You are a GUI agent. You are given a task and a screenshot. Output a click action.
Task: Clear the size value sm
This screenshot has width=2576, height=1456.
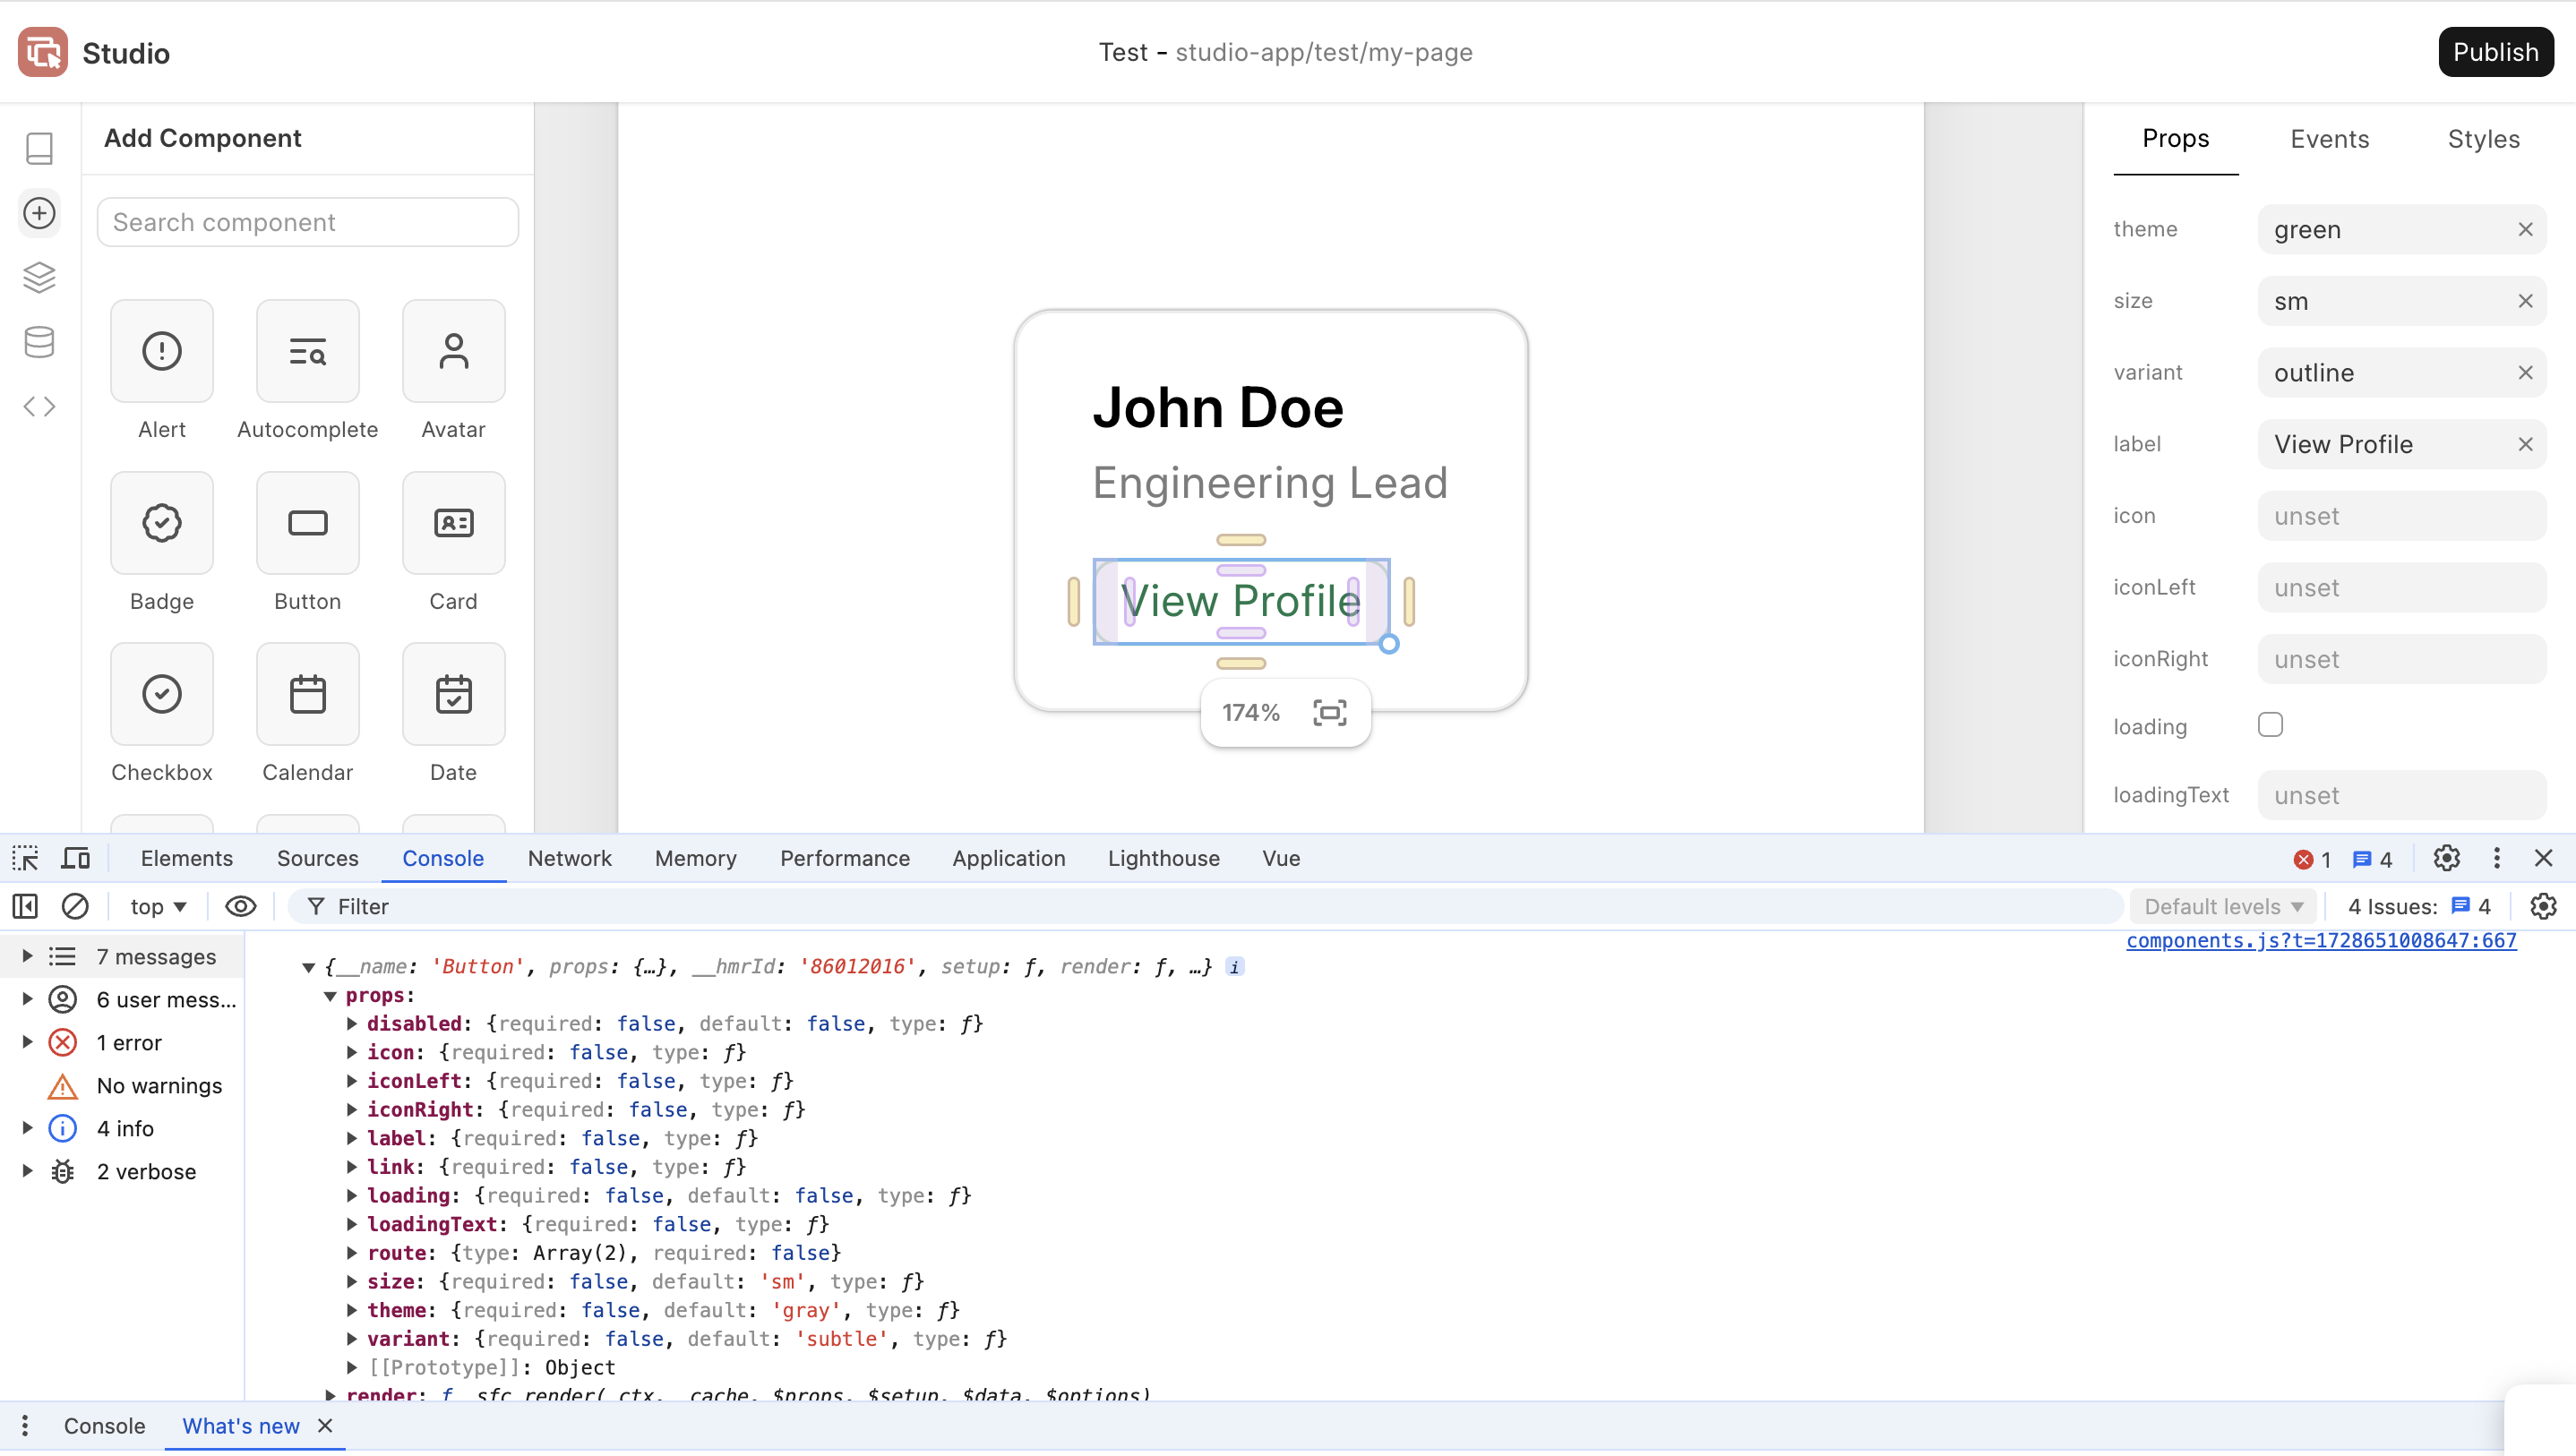click(2525, 301)
